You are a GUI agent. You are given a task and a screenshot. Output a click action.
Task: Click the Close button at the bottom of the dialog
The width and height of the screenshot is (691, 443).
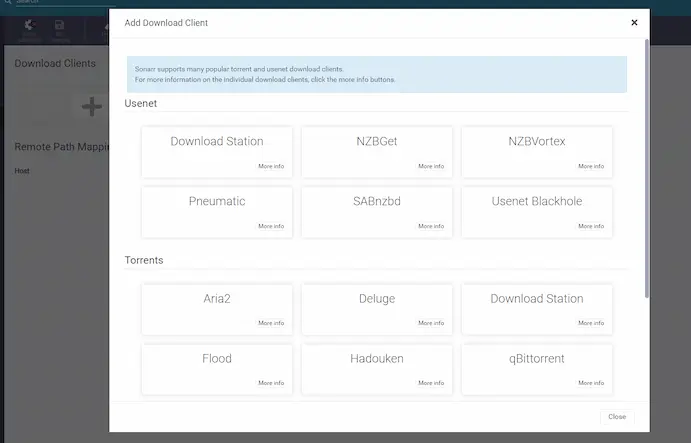[617, 416]
